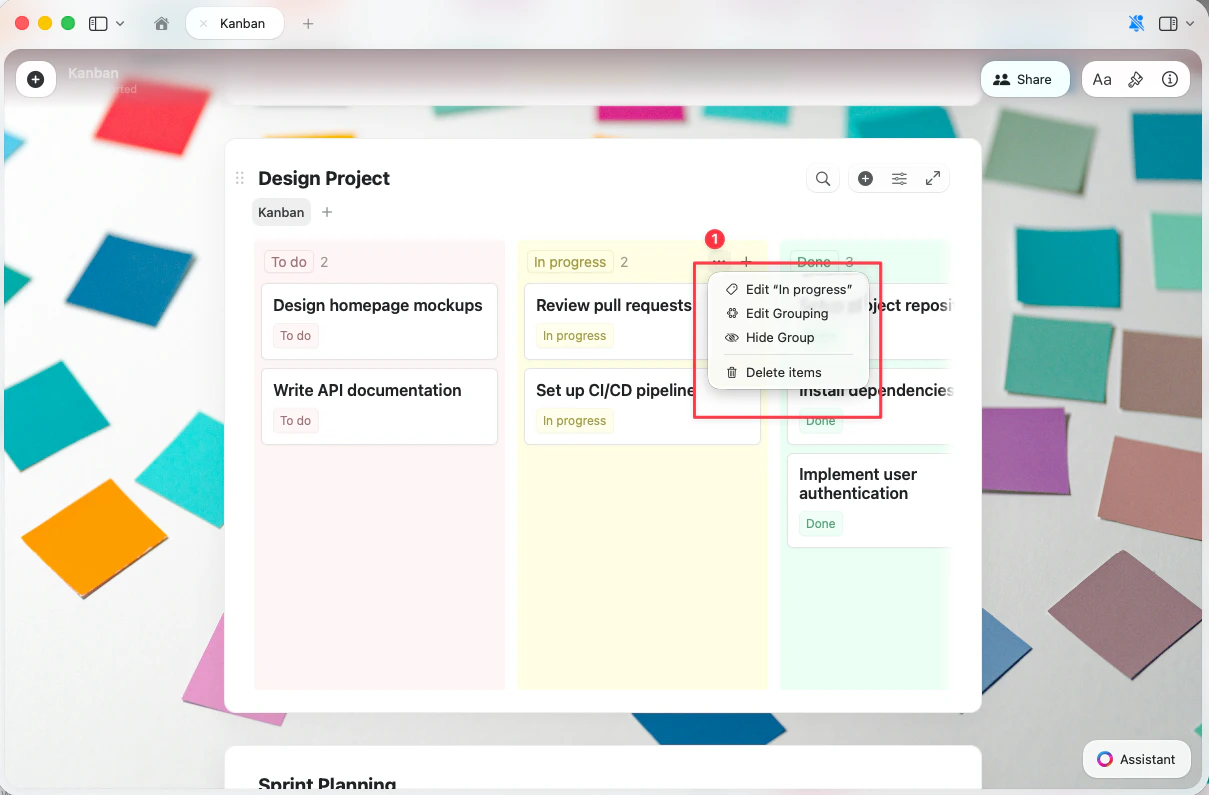Open search within the Design Project board
1209x795 pixels.
(x=822, y=178)
